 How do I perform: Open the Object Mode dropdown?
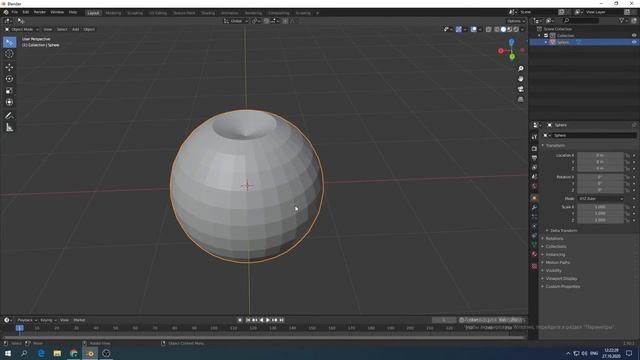click(x=22, y=29)
